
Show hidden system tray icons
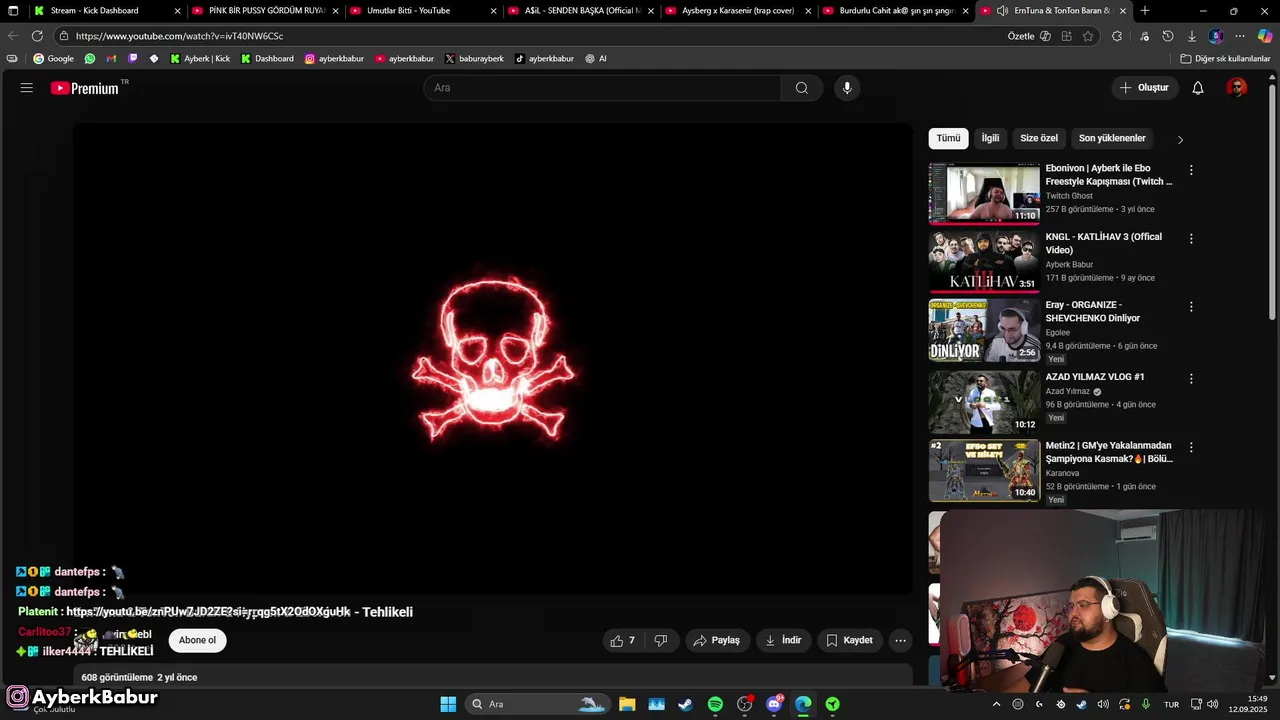point(996,704)
